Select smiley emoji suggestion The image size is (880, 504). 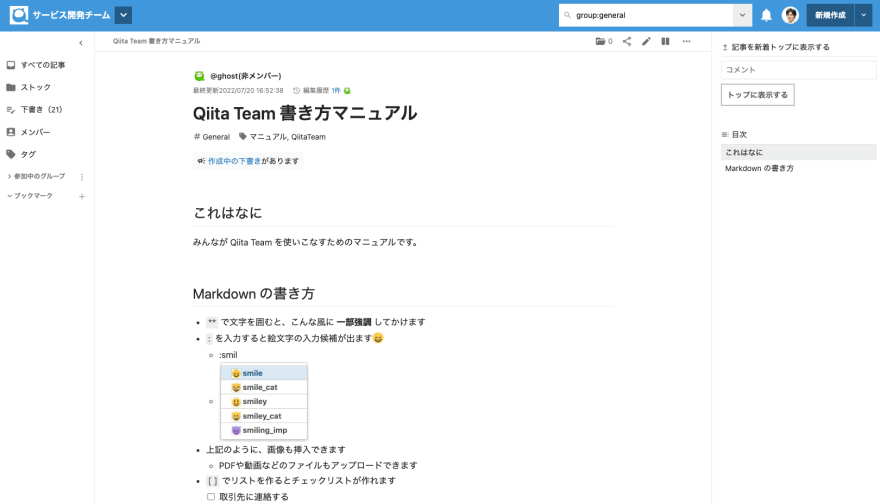pyautogui.click(x=264, y=401)
